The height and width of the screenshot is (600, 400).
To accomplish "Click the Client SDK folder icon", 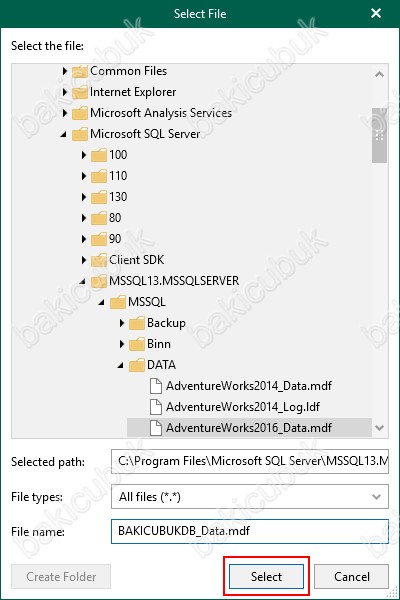I will [99, 260].
